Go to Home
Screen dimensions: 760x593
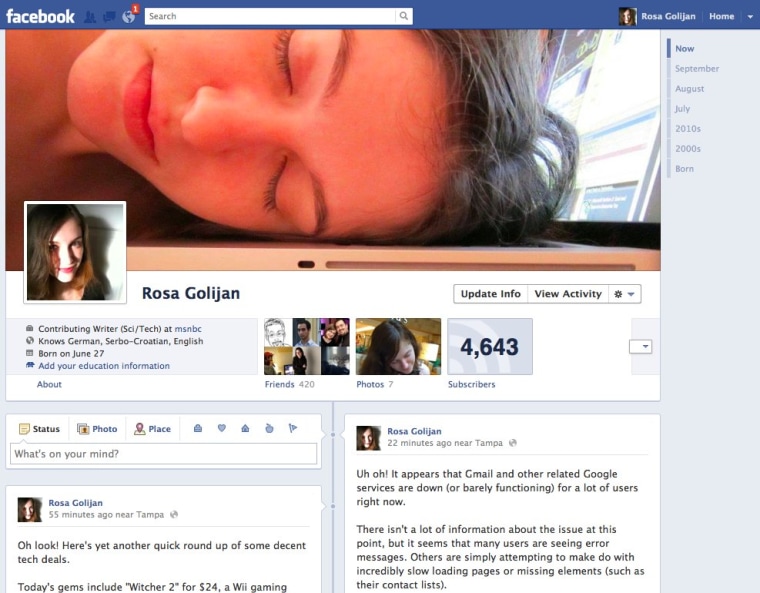(721, 16)
